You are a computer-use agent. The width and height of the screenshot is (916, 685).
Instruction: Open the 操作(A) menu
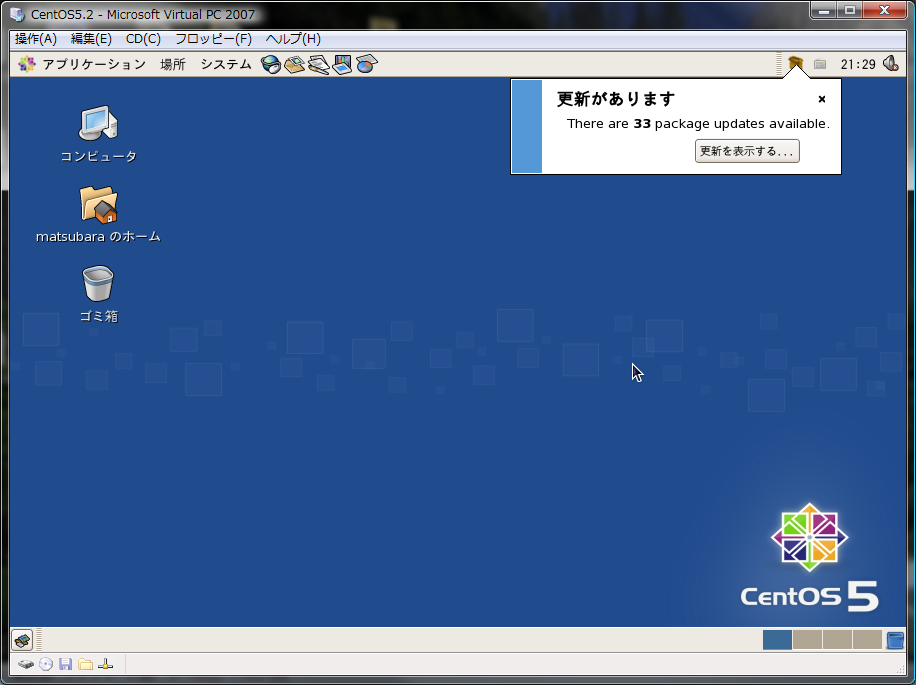pyautogui.click(x=36, y=39)
